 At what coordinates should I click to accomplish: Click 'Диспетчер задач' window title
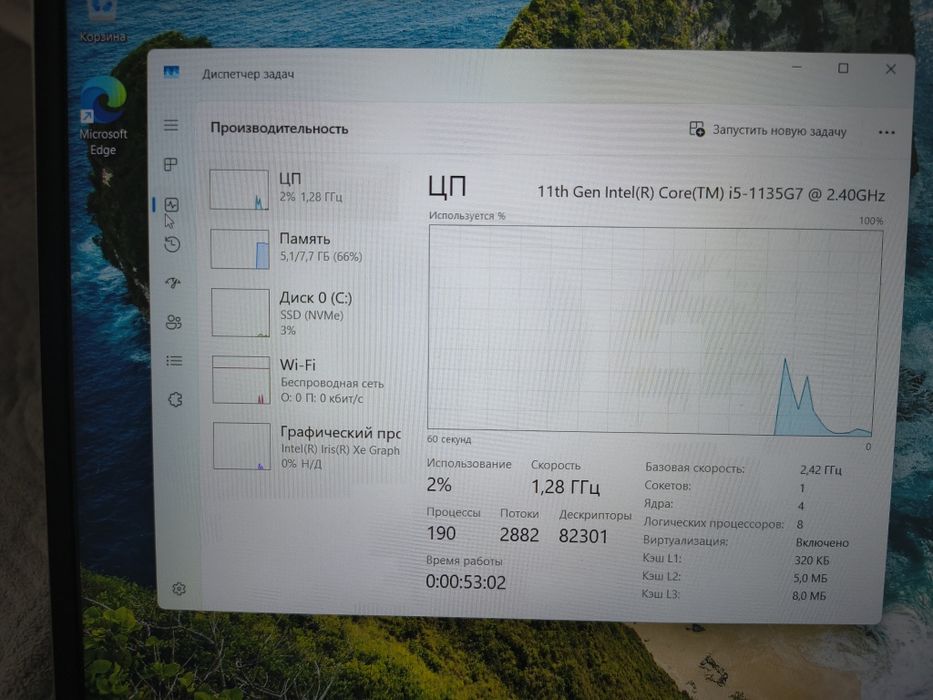click(x=248, y=74)
